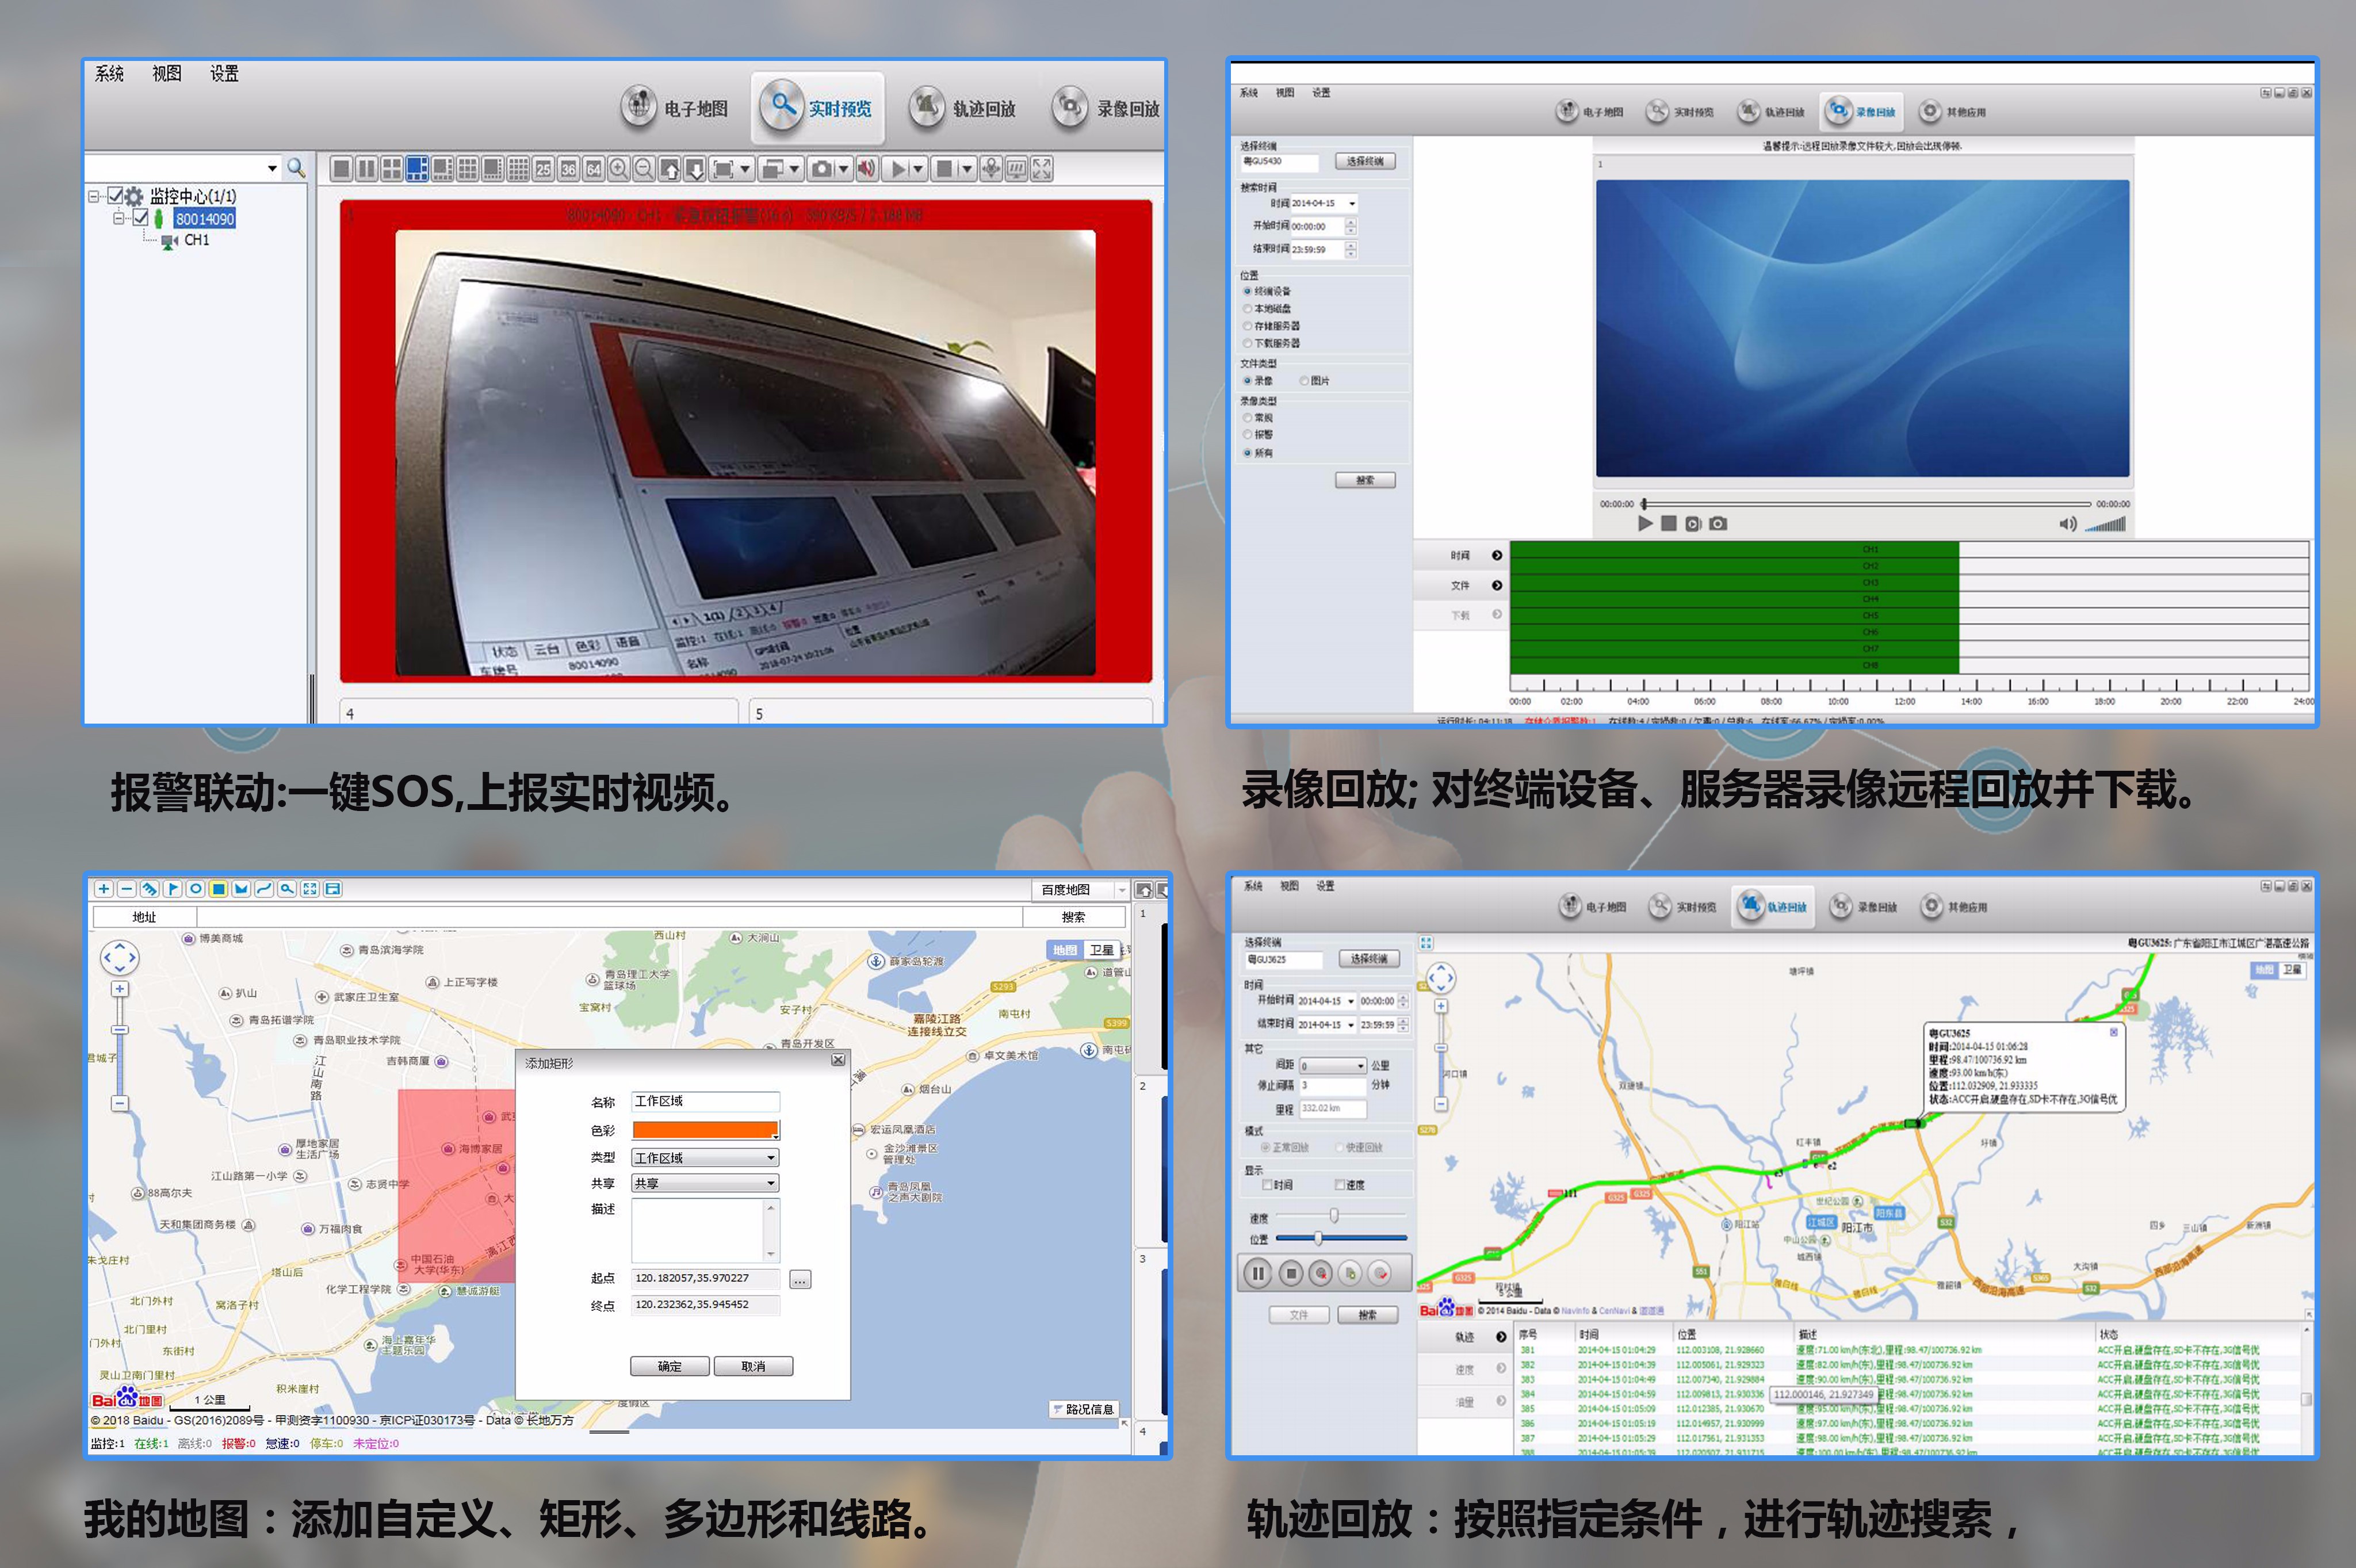Open 电子地图 in the live preview window
This screenshot has width=2356, height=1568.
(675, 107)
